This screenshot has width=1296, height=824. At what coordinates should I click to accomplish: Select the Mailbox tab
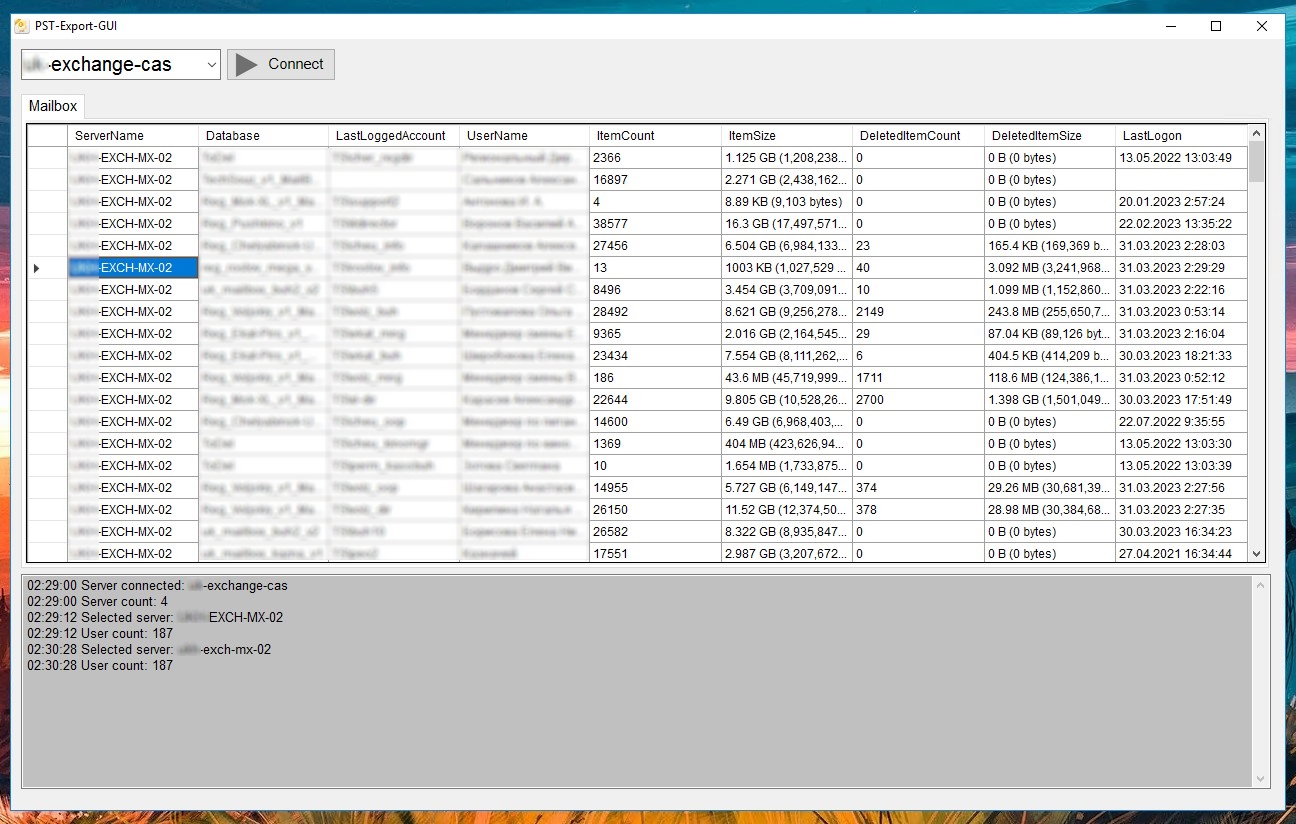tap(53, 106)
